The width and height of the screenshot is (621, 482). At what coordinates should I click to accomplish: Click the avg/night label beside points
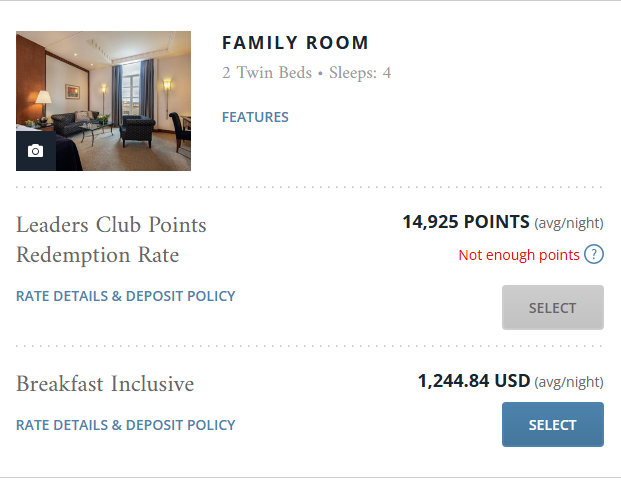coord(569,223)
